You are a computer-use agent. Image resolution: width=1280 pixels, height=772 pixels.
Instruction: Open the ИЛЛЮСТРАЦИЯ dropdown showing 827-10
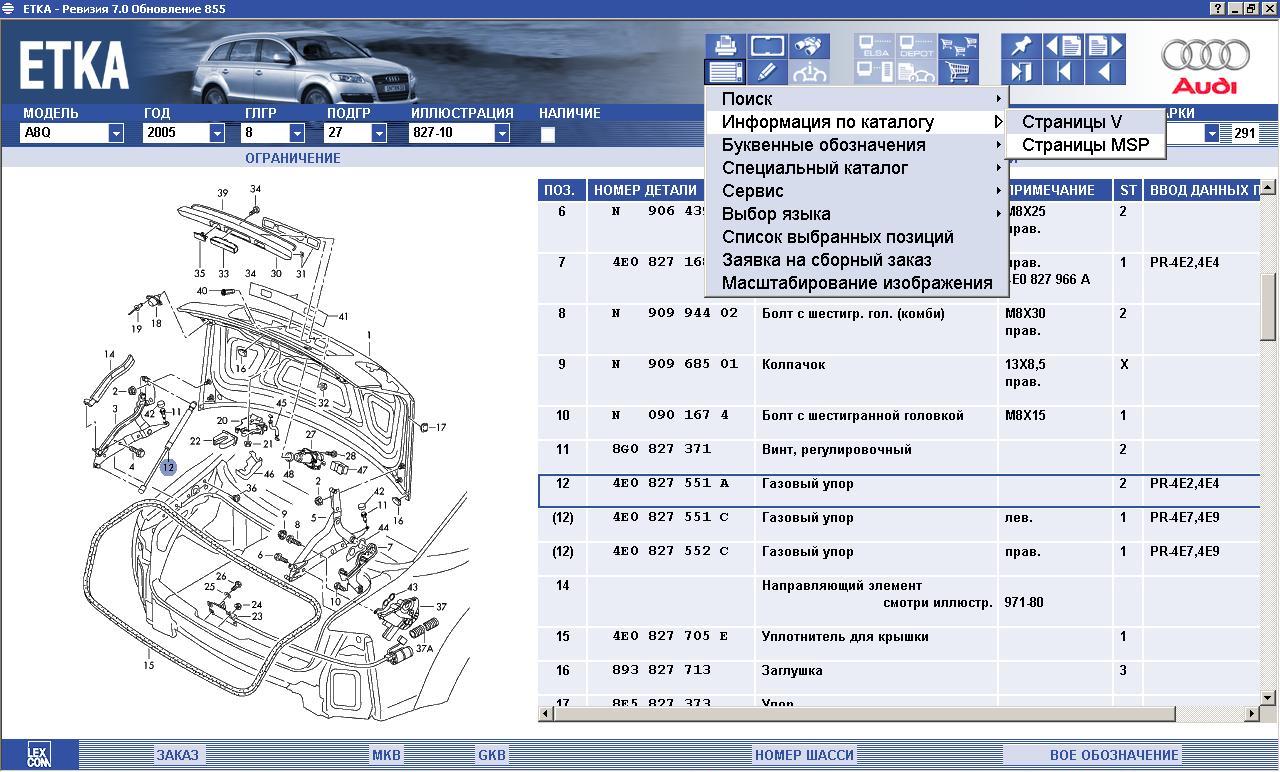[x=502, y=133]
